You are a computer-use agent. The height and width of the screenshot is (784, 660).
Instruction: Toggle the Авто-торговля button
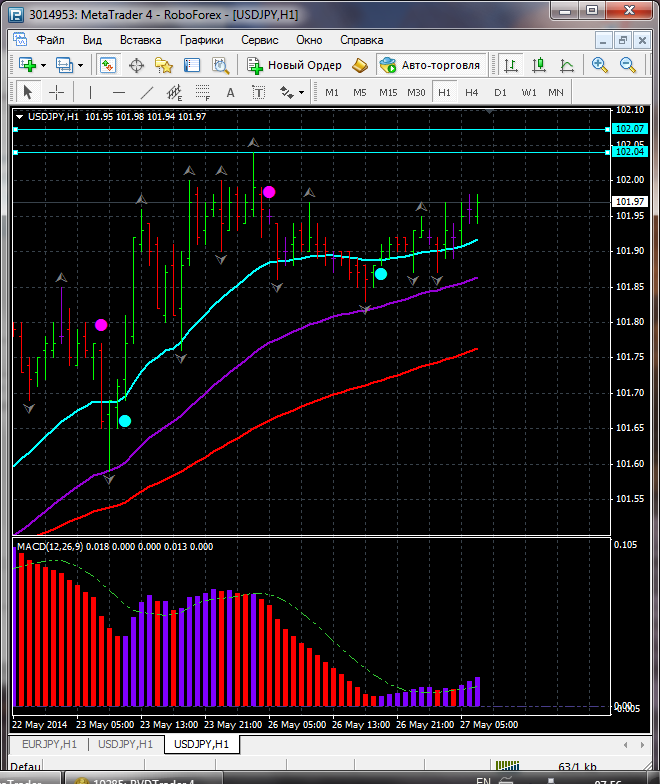pyautogui.click(x=431, y=65)
